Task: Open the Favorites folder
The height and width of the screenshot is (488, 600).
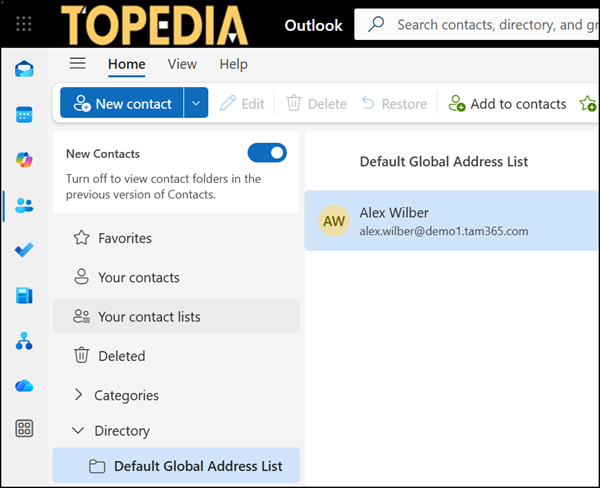Action: click(x=124, y=238)
